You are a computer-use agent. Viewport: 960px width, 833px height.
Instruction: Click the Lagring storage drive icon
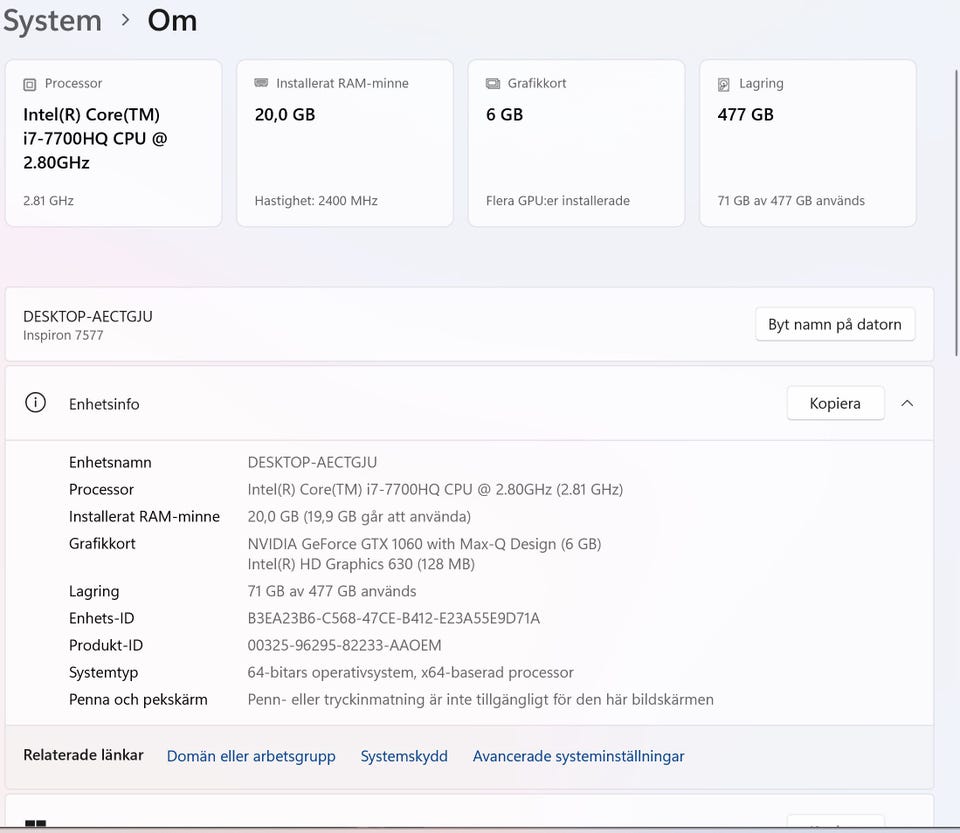[724, 85]
